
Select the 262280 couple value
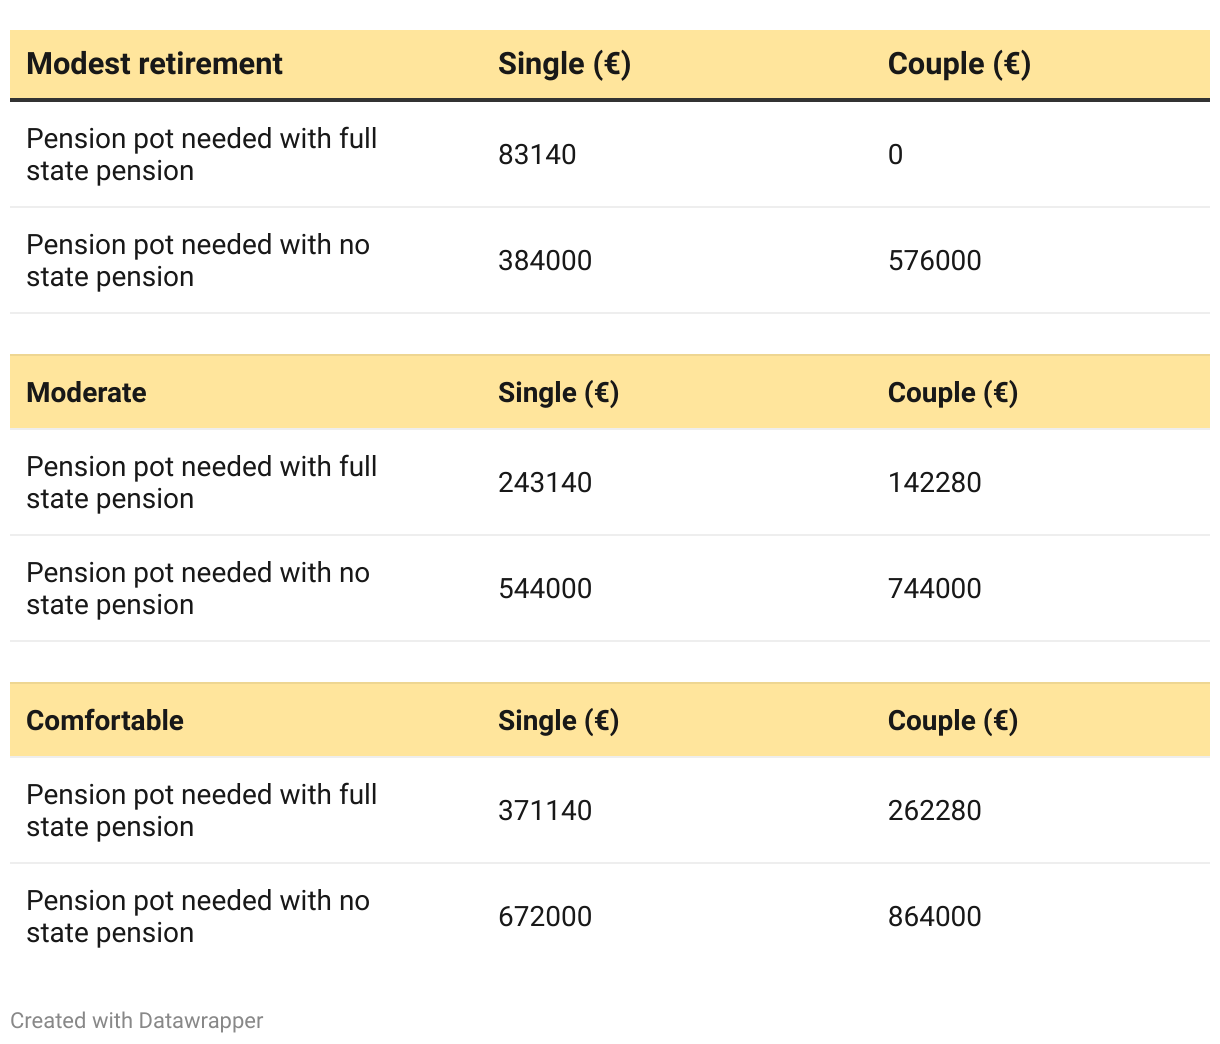(934, 811)
